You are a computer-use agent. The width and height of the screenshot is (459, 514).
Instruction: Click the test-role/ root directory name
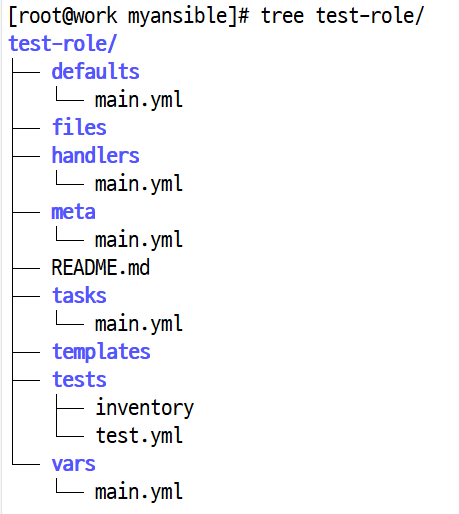pyautogui.click(x=63, y=43)
